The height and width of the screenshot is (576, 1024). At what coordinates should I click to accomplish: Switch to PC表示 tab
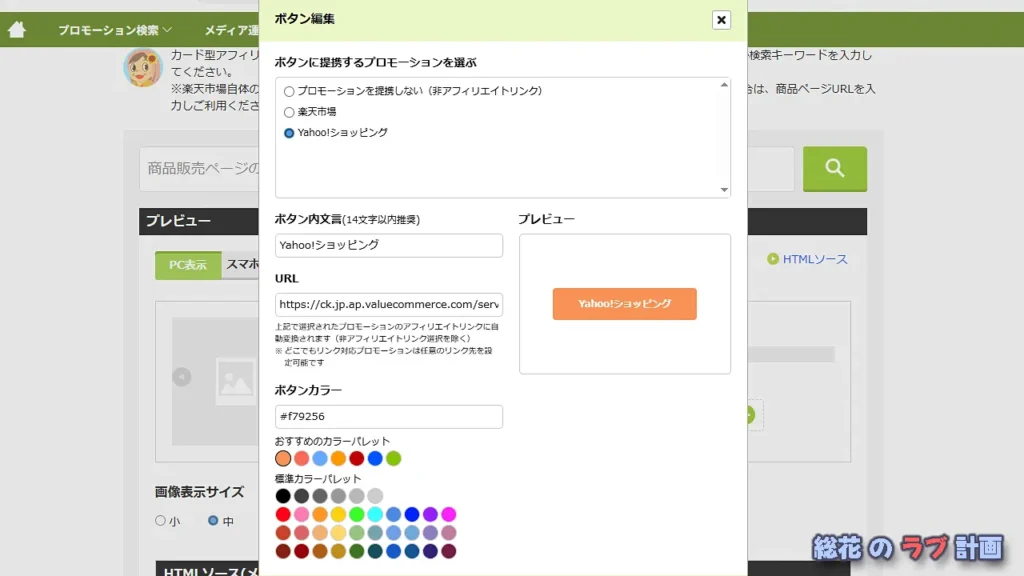188,265
